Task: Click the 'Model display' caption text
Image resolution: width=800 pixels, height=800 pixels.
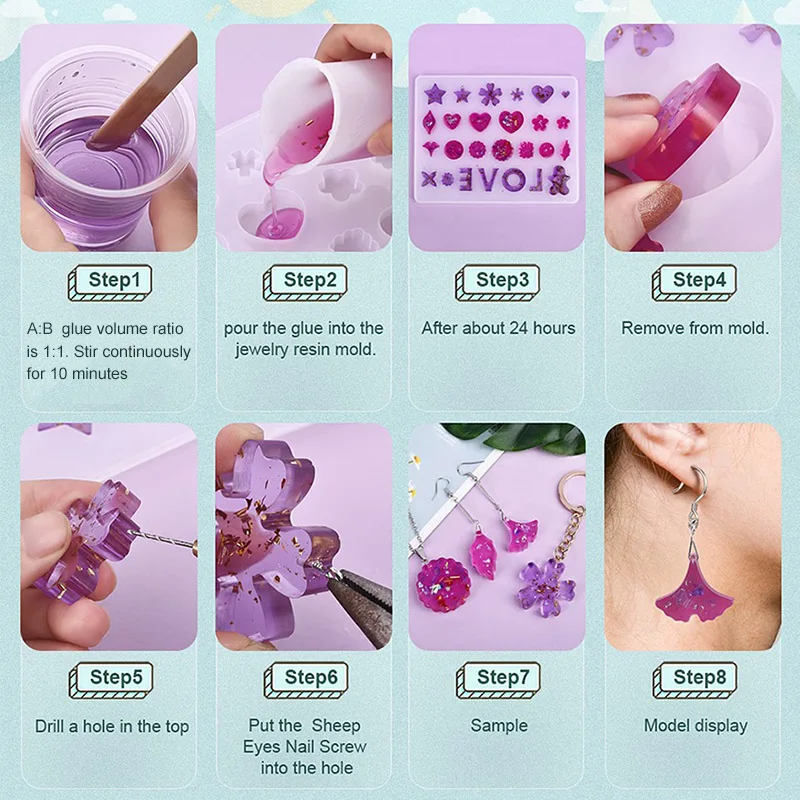Action: tap(695, 726)
